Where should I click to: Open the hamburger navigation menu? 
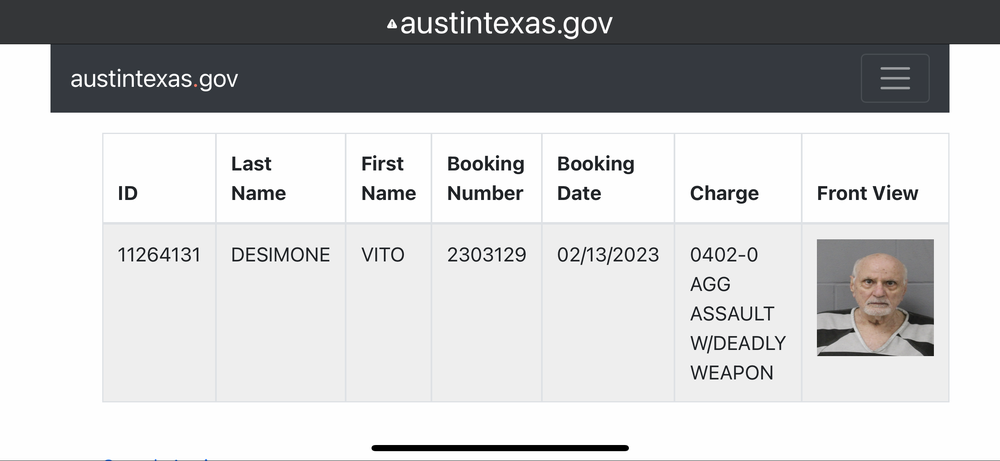(x=895, y=78)
